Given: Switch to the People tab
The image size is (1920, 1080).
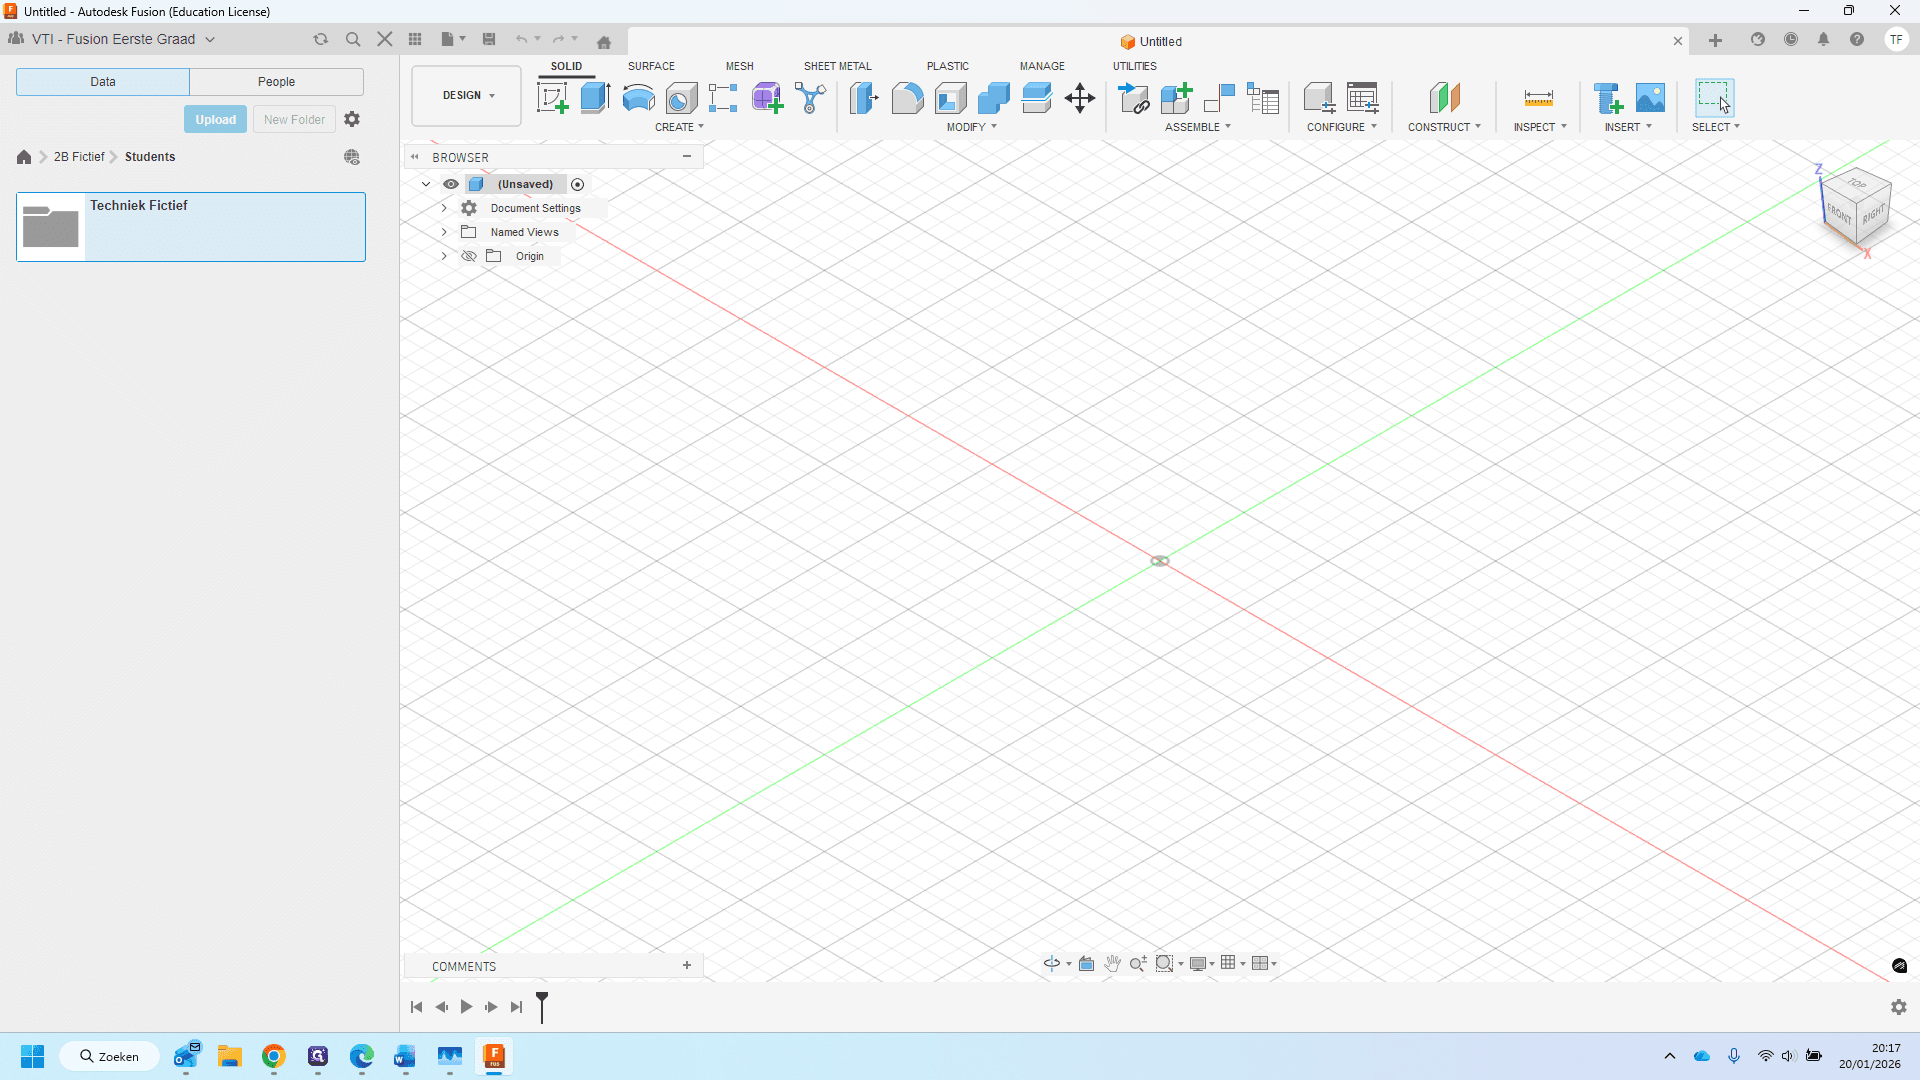Looking at the screenshot, I should (277, 82).
